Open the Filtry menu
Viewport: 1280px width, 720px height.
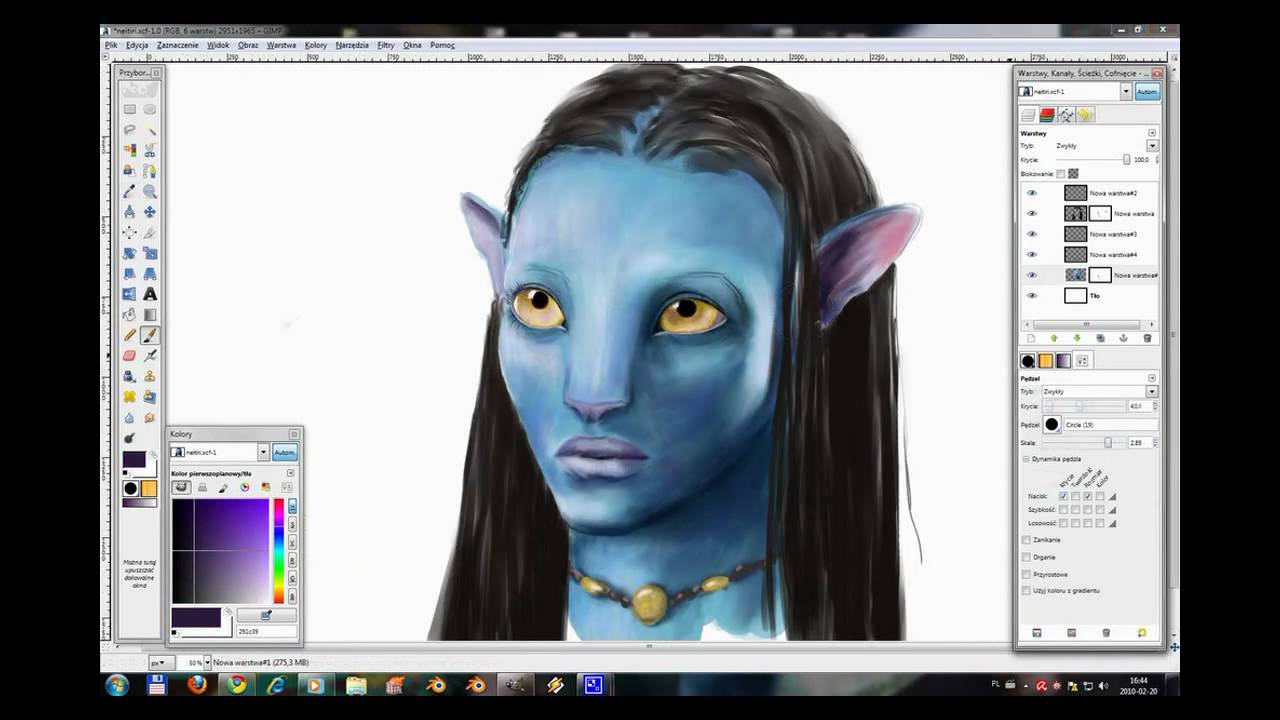[385, 45]
